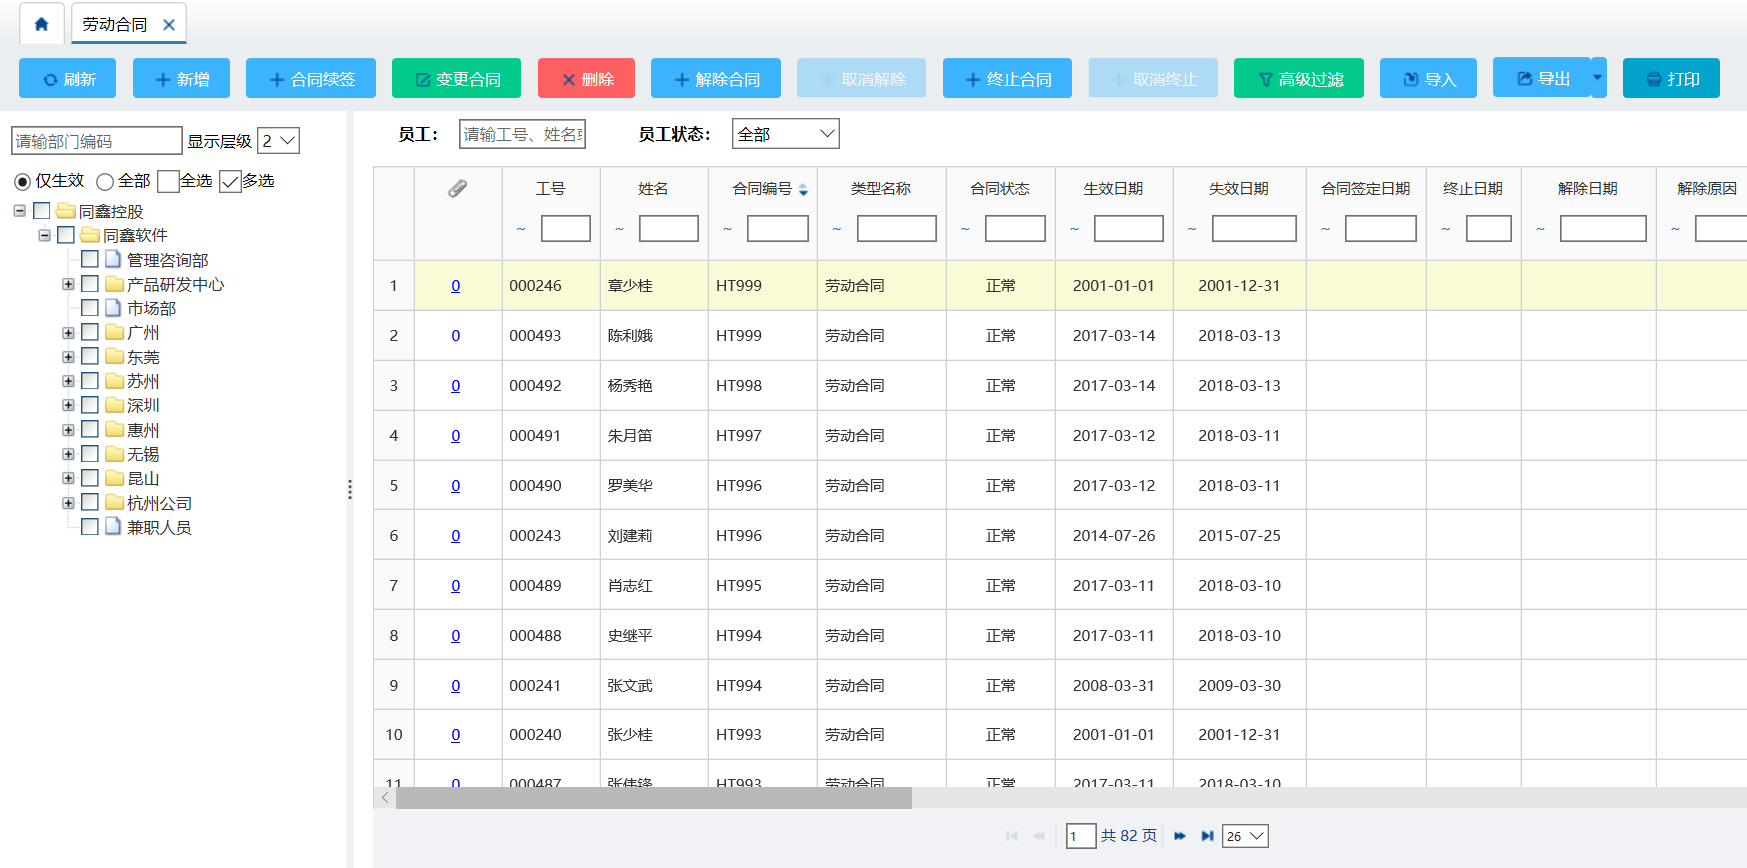Click the 员工 search input field
This screenshot has height=868, width=1747.
click(522, 134)
